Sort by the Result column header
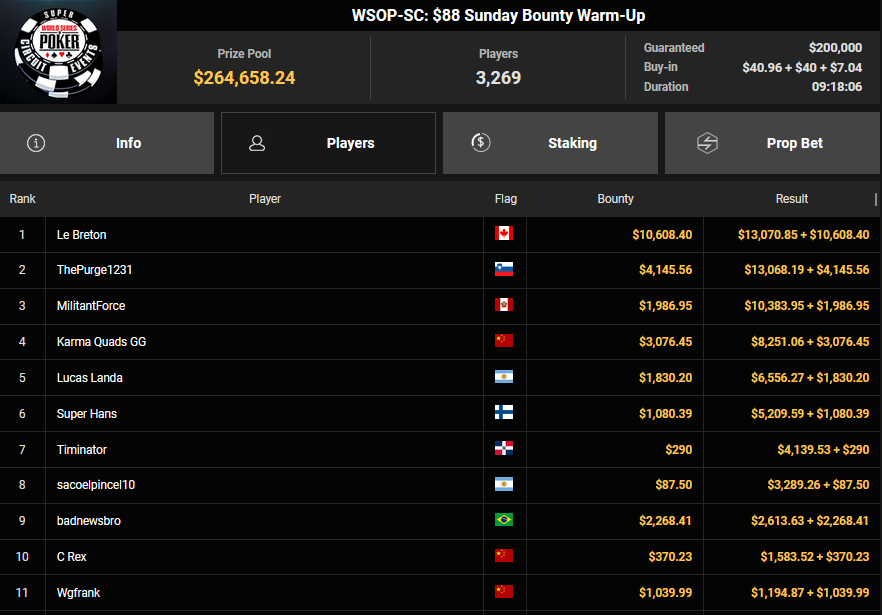Image resolution: width=882 pixels, height=615 pixels. click(791, 199)
